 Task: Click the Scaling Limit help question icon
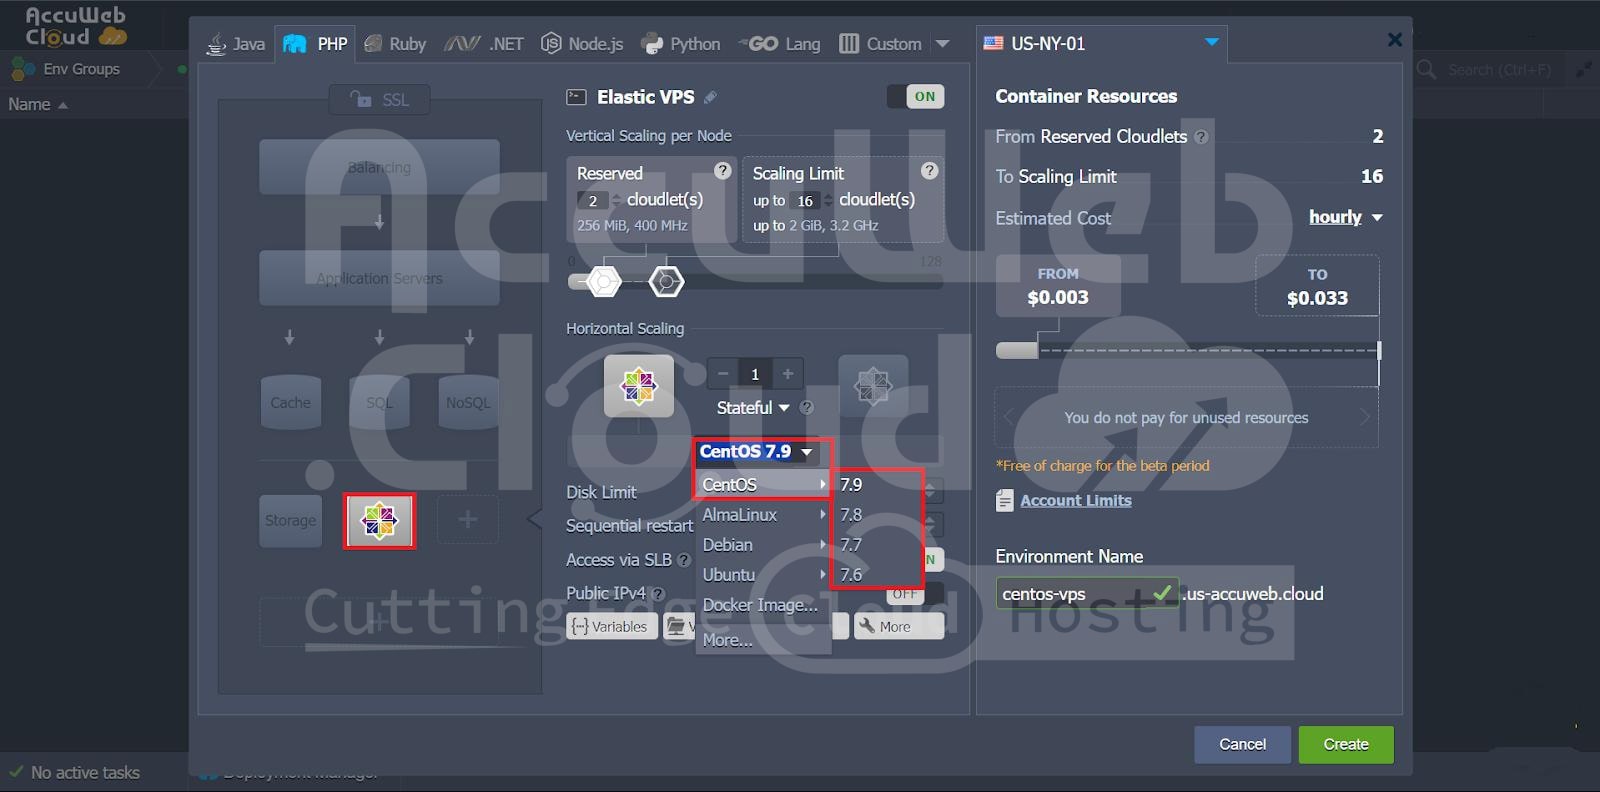pos(929,171)
